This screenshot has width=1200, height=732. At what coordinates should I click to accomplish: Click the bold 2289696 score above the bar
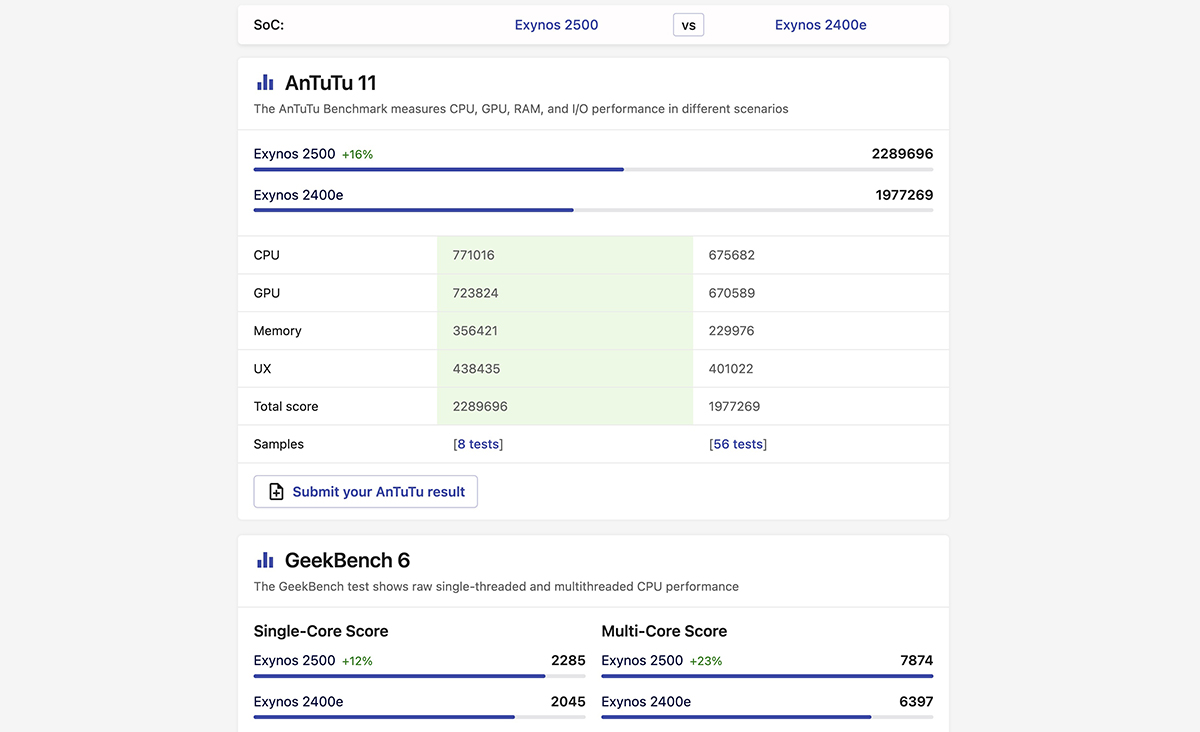click(x=902, y=154)
